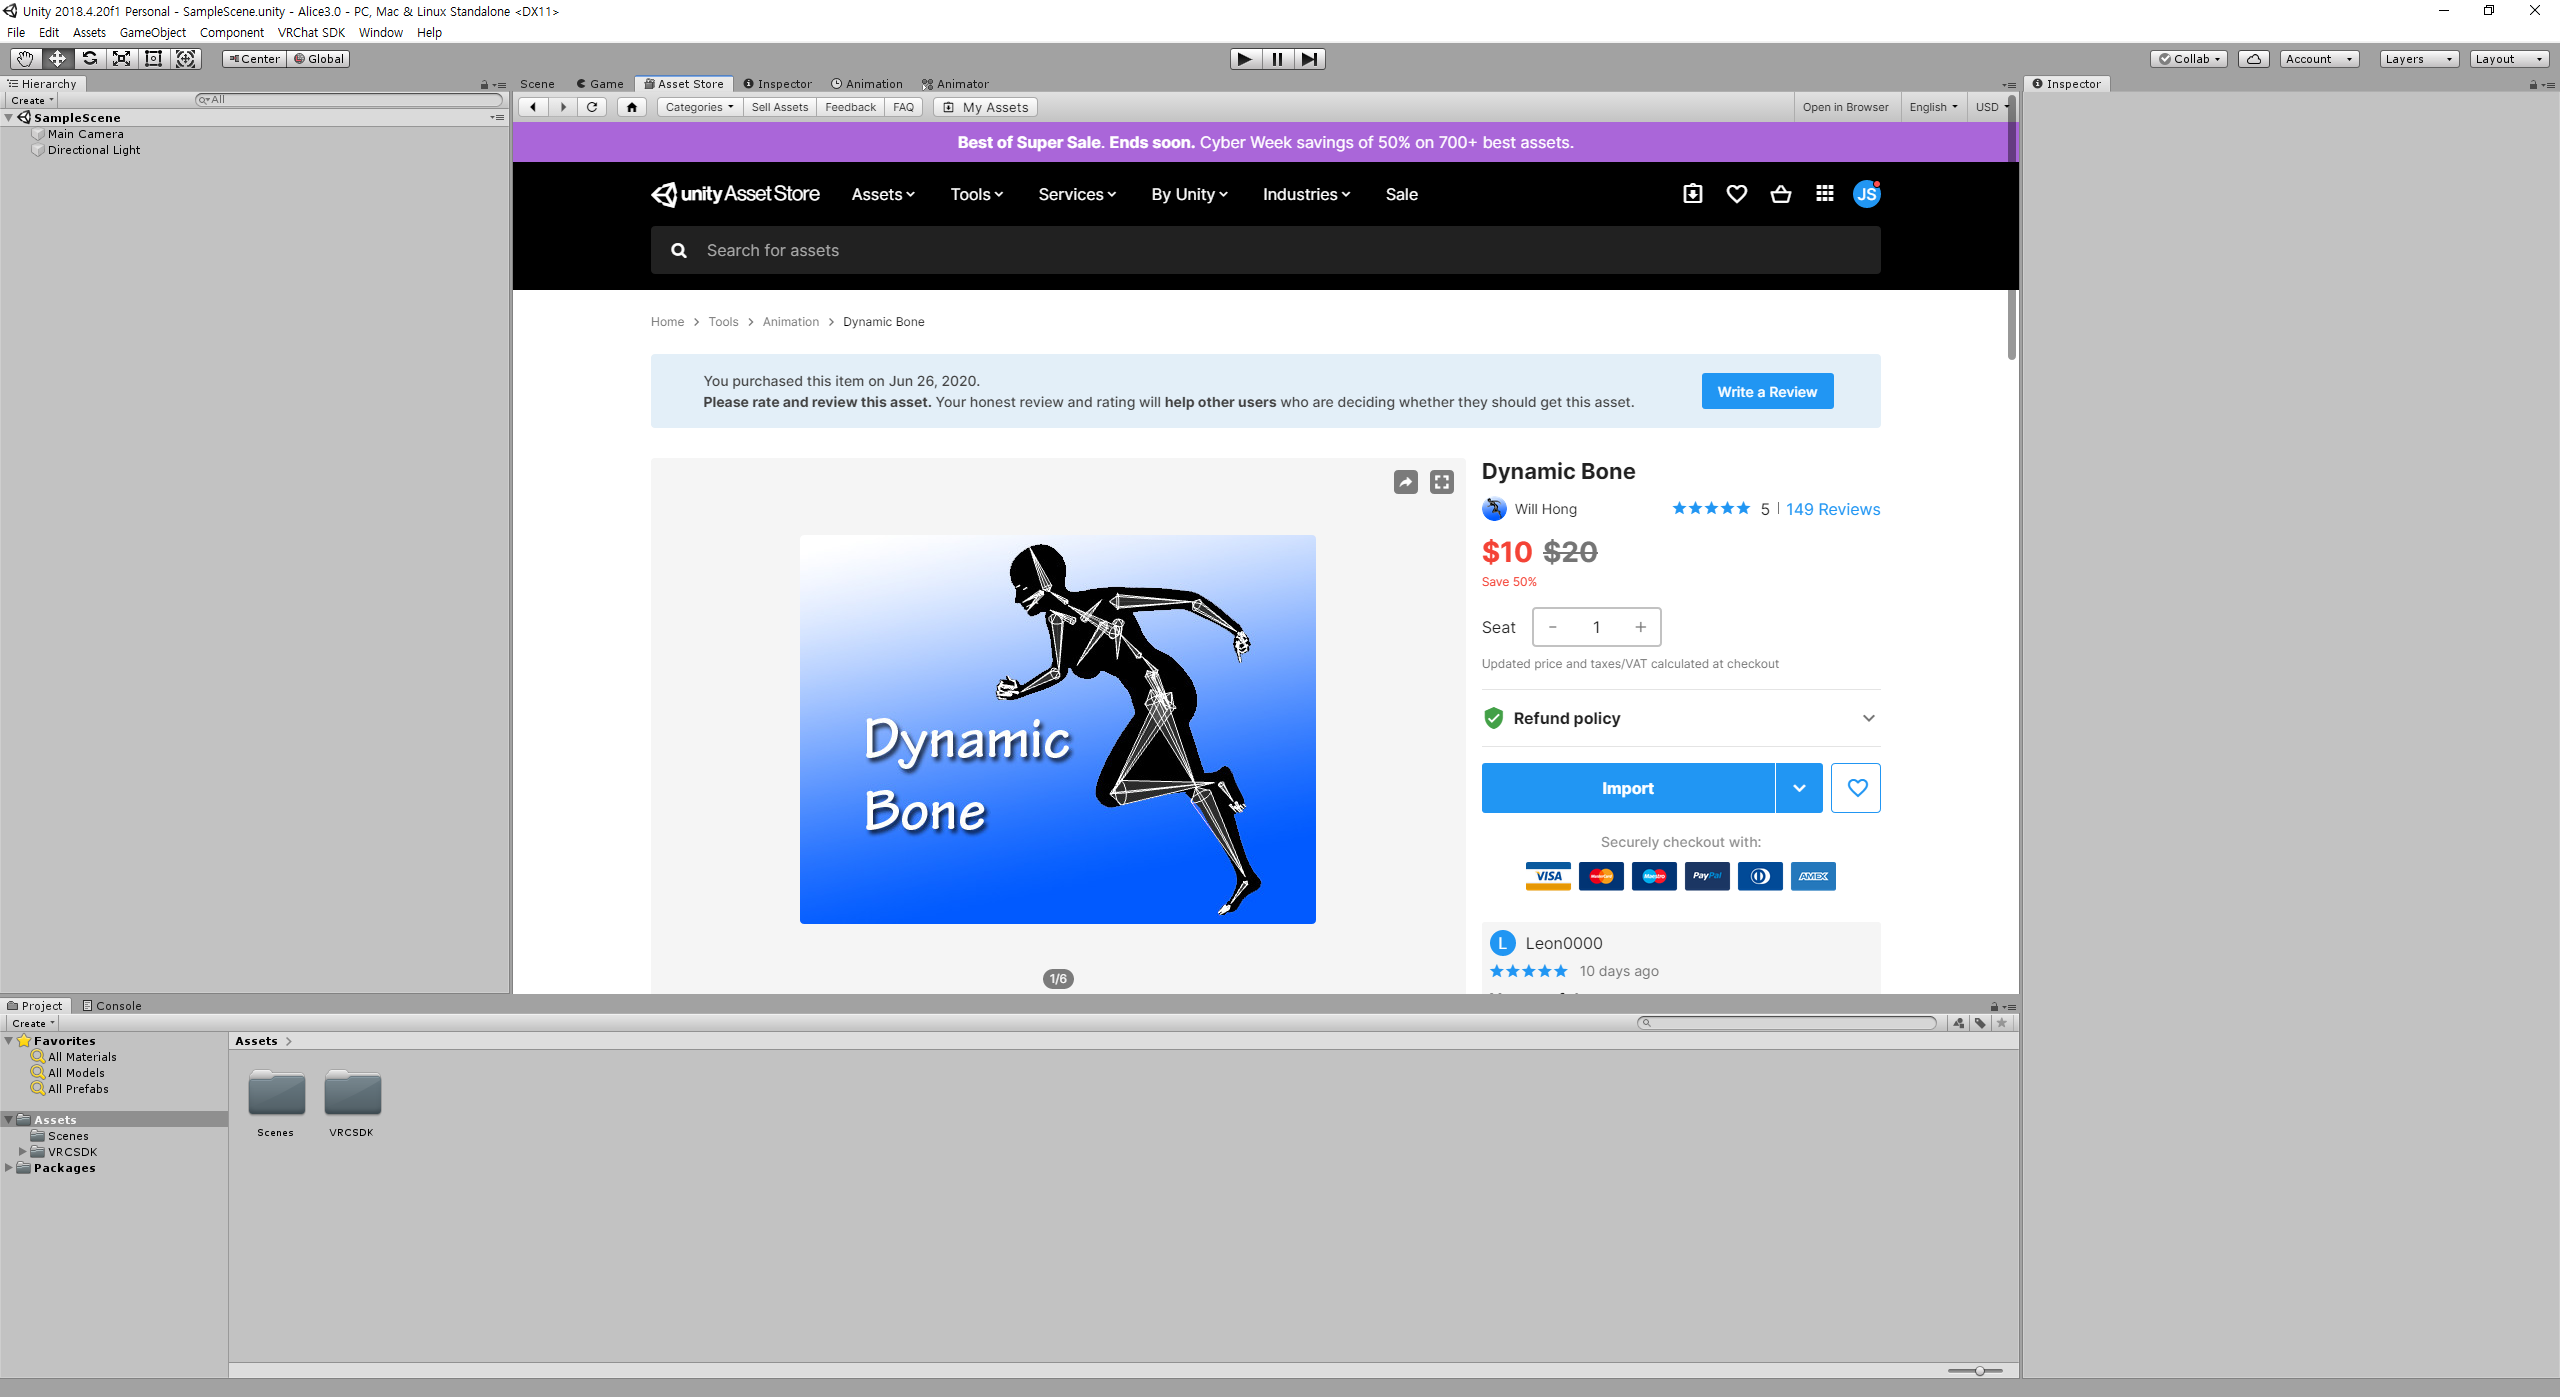Viewport: 2560px width, 1397px height.
Task: Switch to the Console tab
Action: click(x=112, y=1006)
